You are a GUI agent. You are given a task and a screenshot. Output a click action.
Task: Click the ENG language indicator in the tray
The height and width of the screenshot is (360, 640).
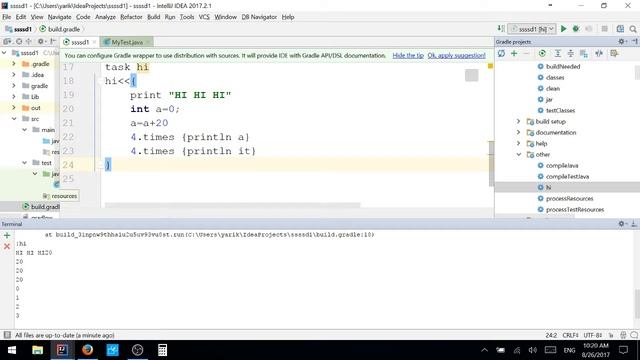click(x=569, y=350)
